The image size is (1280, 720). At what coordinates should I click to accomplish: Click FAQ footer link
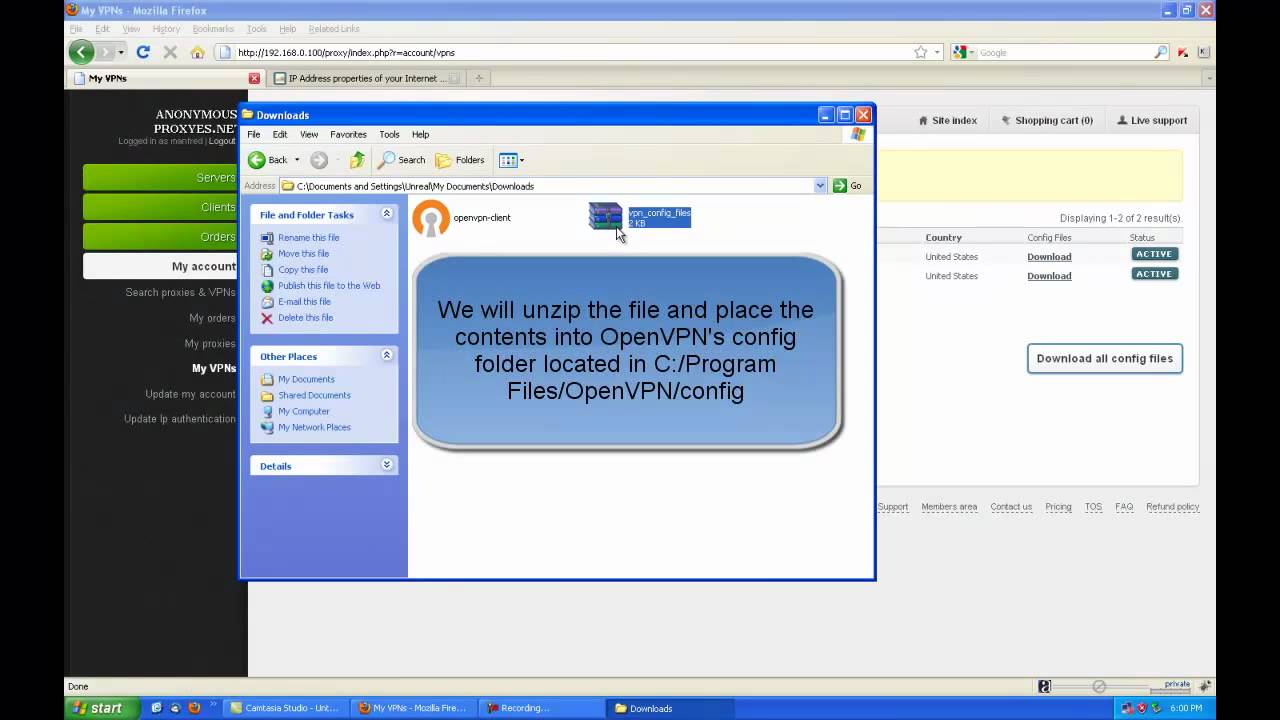pos(1124,507)
